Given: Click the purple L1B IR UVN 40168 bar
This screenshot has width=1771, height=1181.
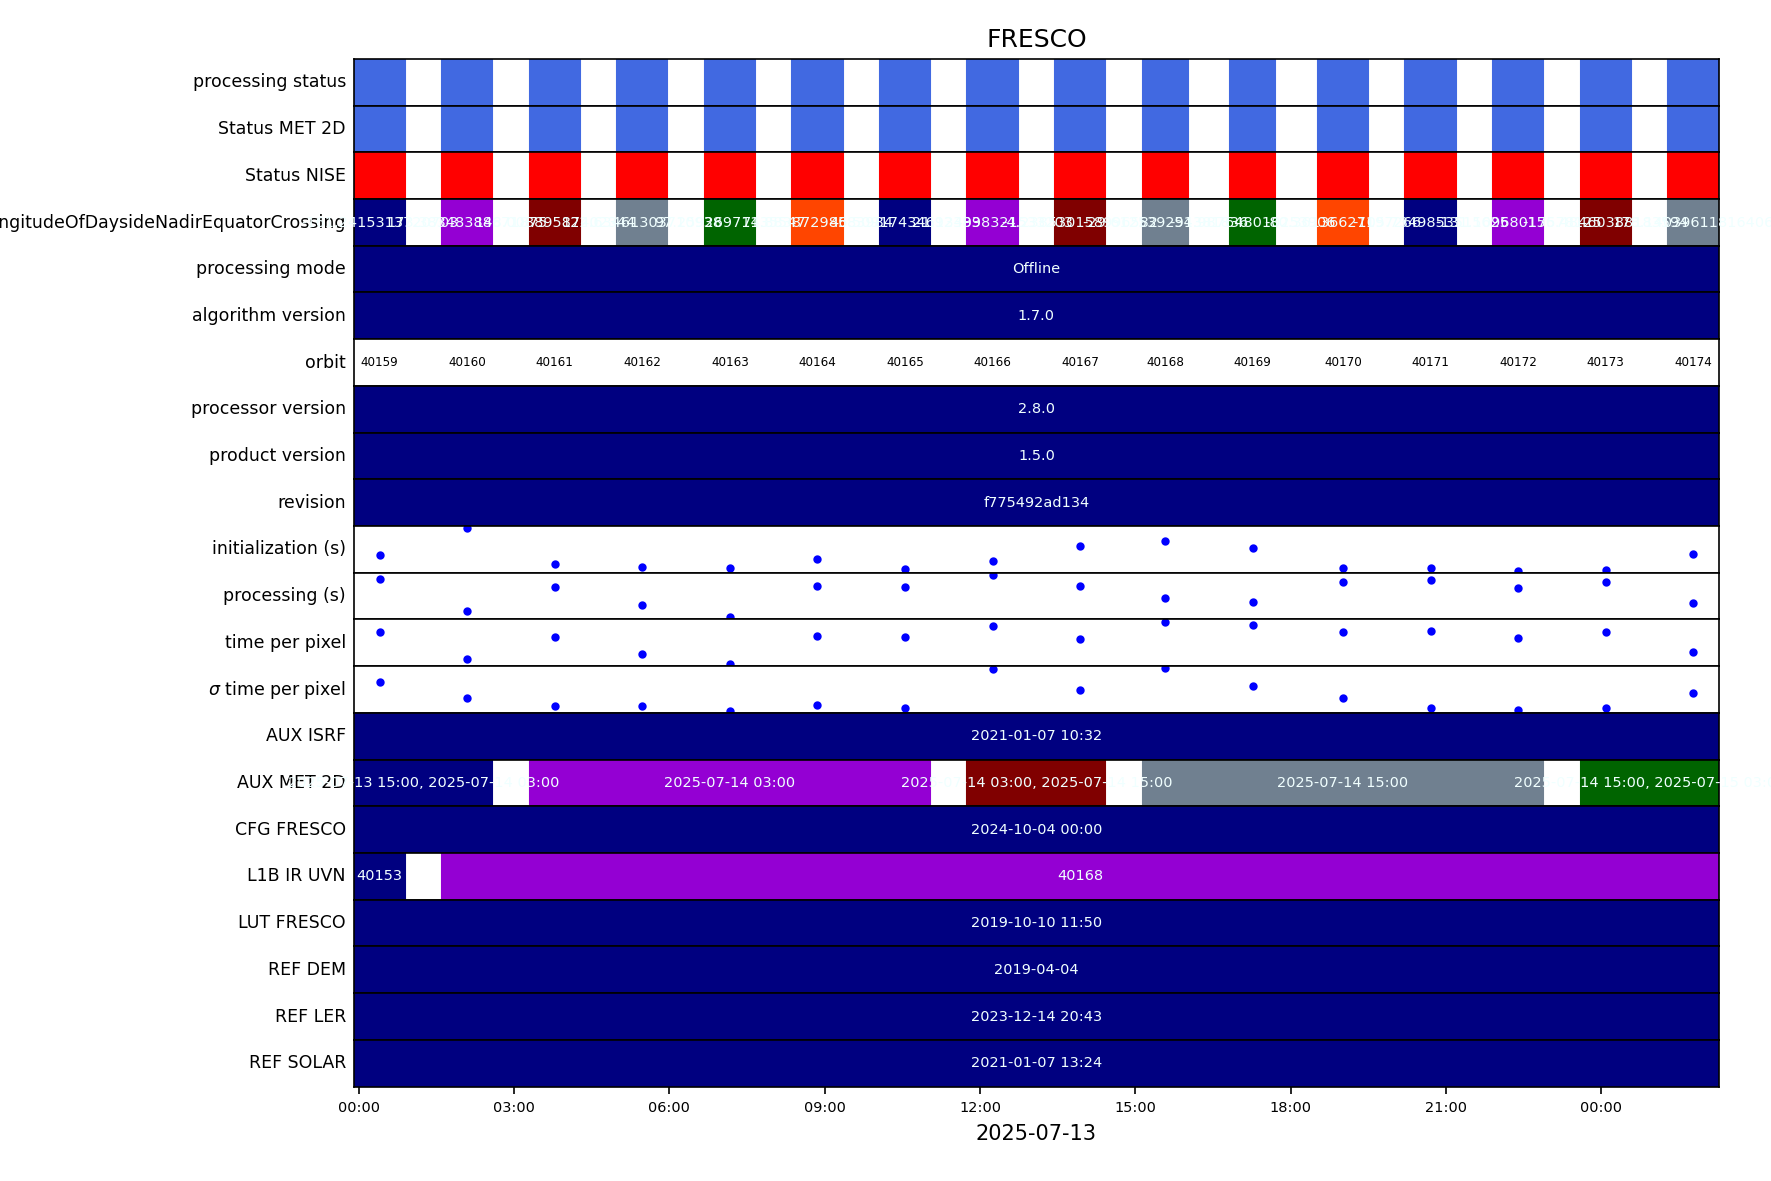Looking at the screenshot, I should 1080,876.
